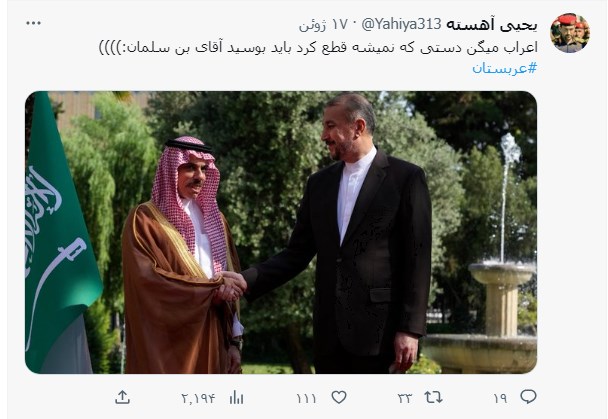Open the author's profile picture
Image resolution: width=608 pixels, height=419 pixels.
tap(570, 33)
